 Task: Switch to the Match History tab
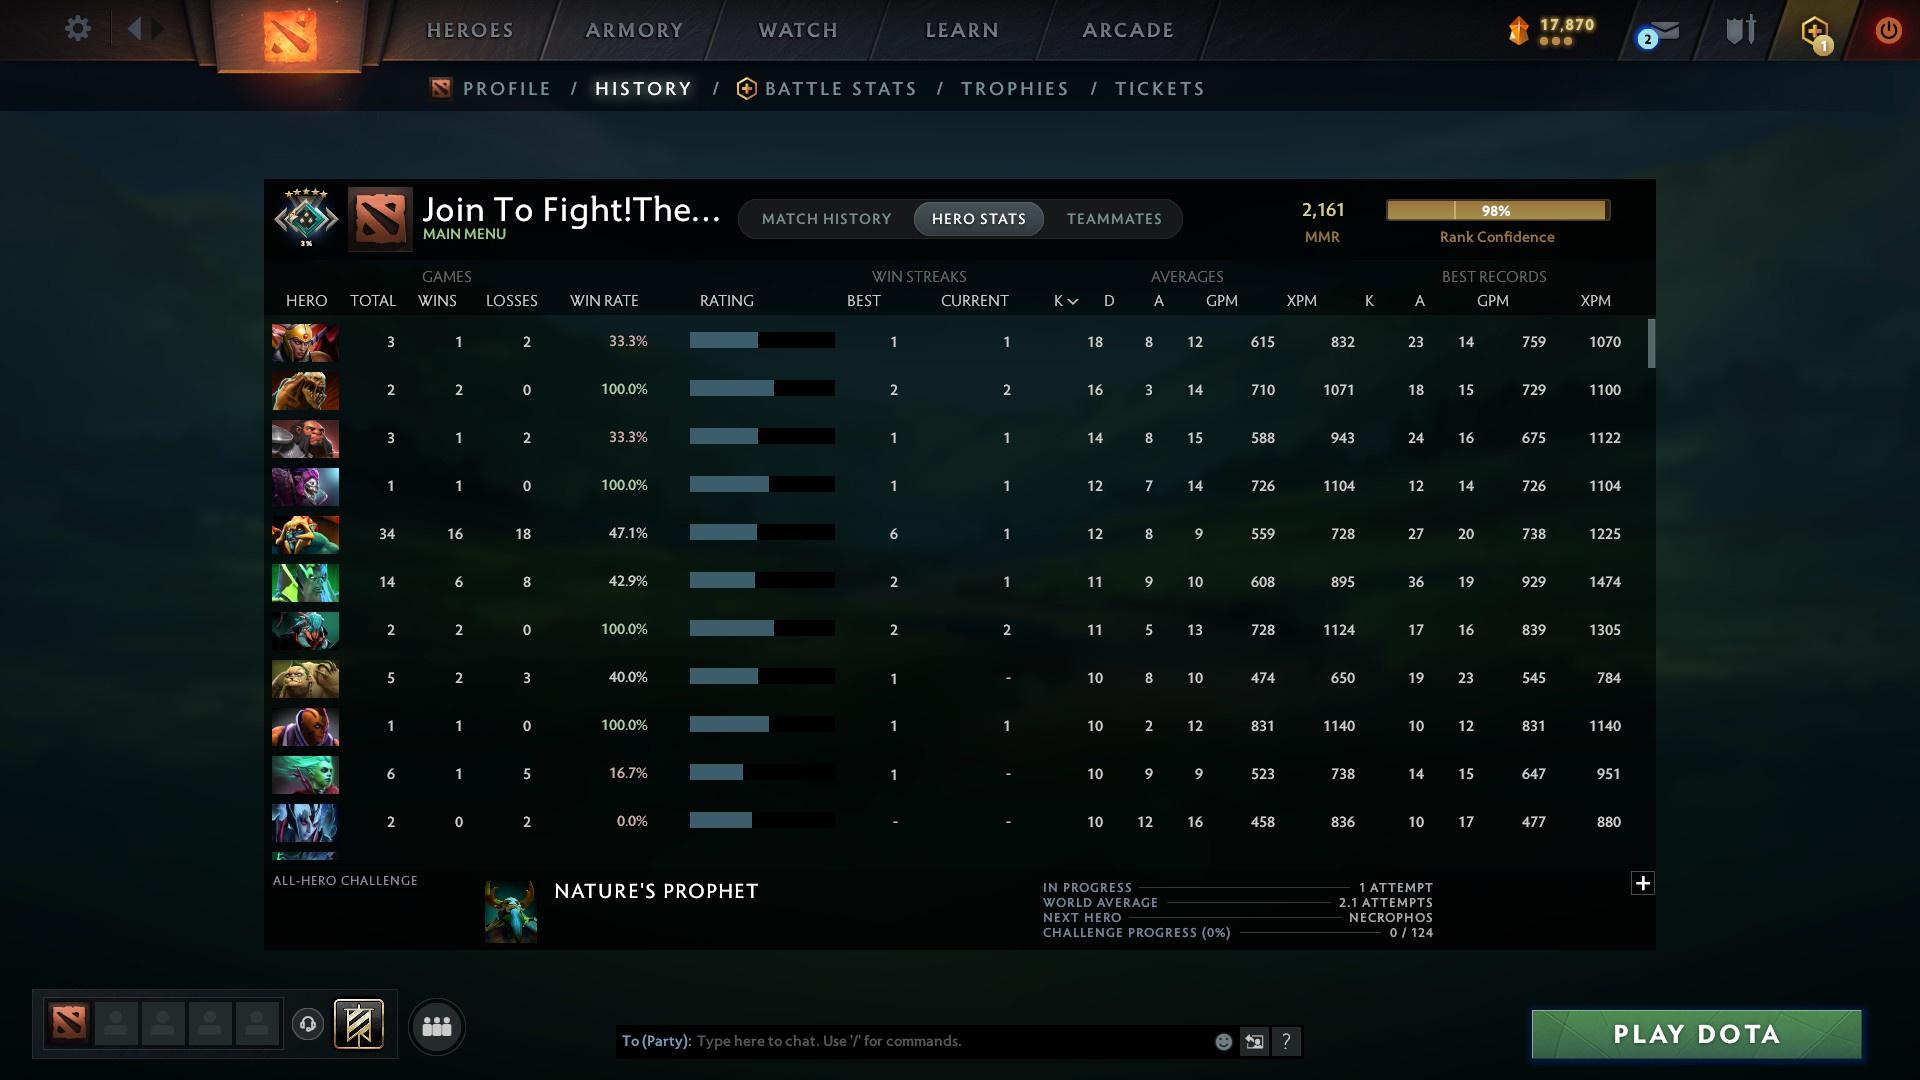826,219
